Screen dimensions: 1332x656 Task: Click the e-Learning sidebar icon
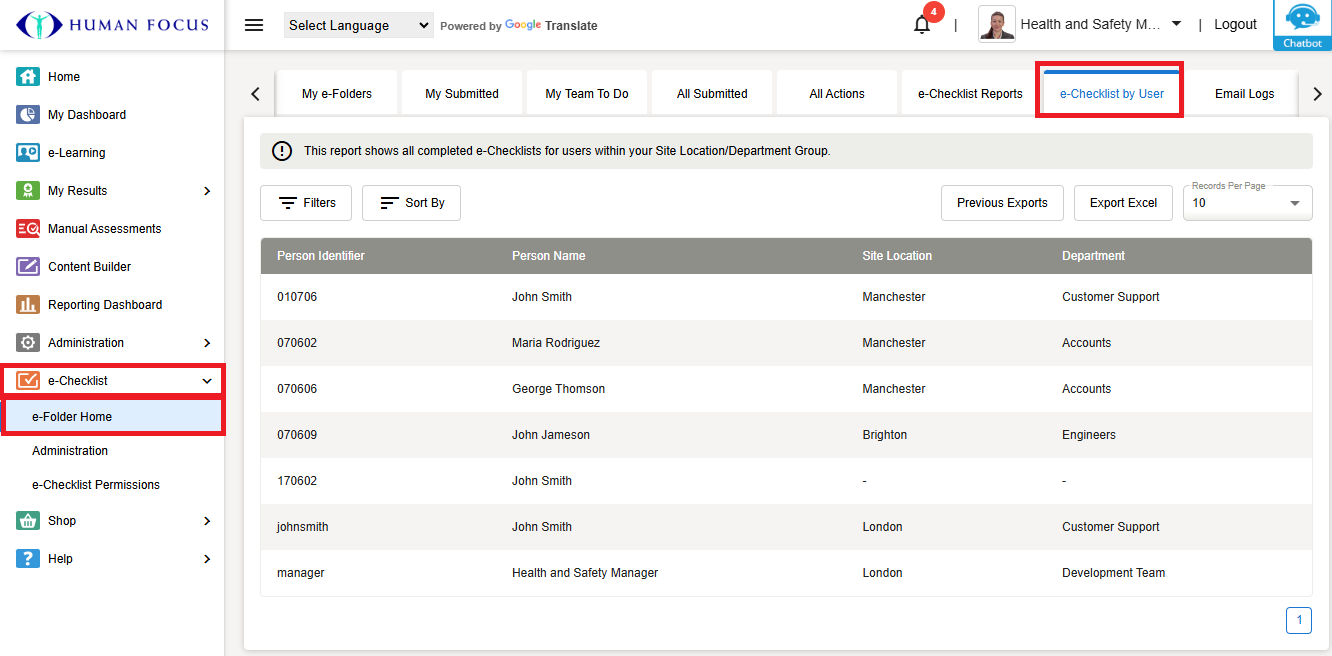point(28,153)
